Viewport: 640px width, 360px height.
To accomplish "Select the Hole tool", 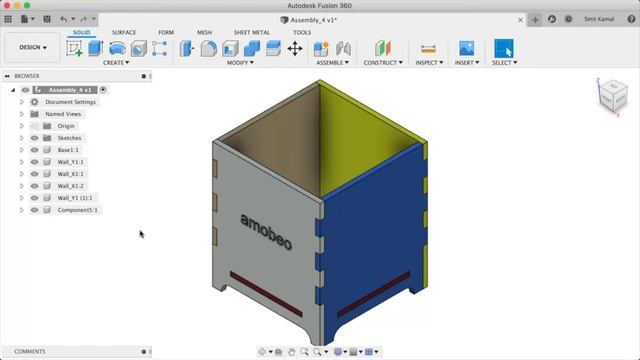I will coord(139,49).
